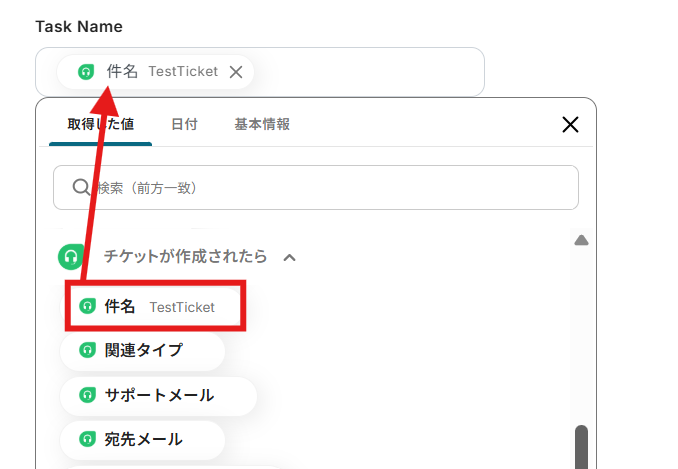This screenshot has width=678, height=469.
Task: Click green headset icon in Task Name chip
Action: point(87,72)
